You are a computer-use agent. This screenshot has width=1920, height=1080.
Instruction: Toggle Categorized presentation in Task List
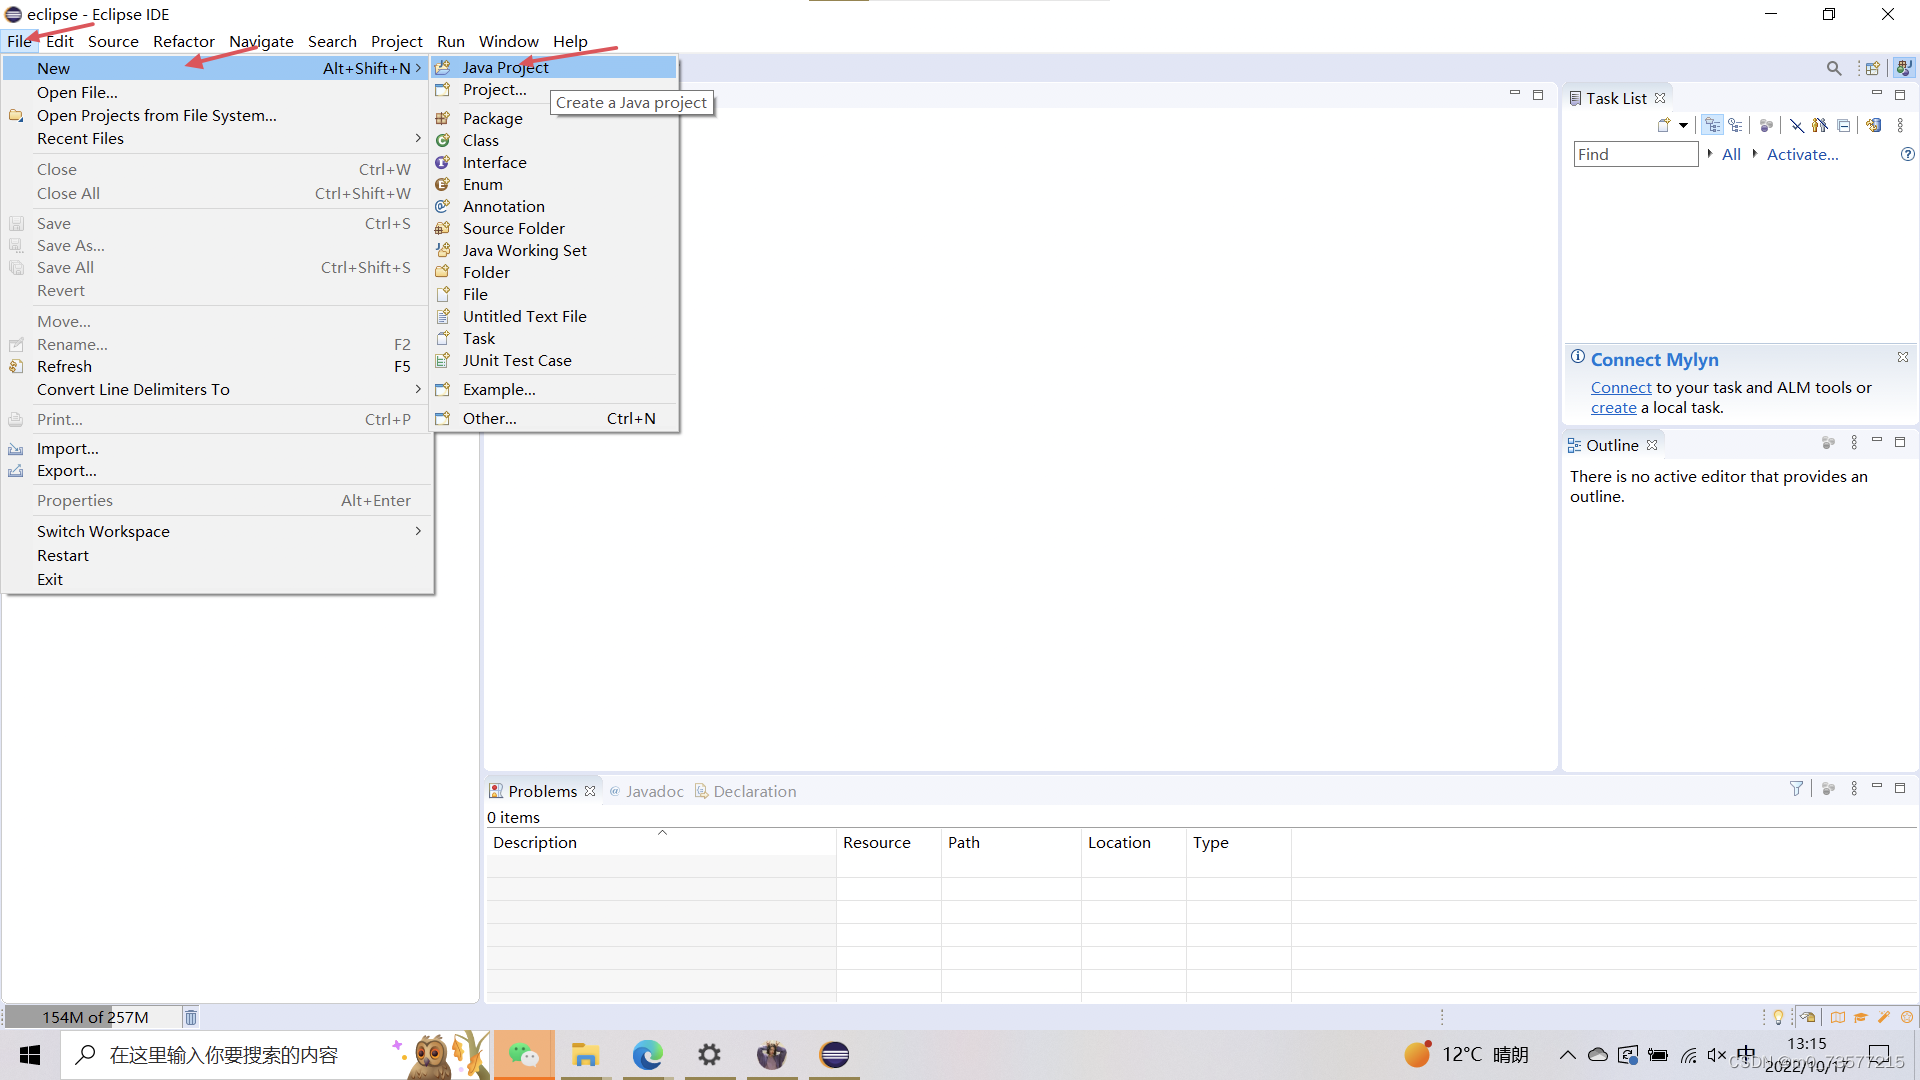coord(1713,126)
